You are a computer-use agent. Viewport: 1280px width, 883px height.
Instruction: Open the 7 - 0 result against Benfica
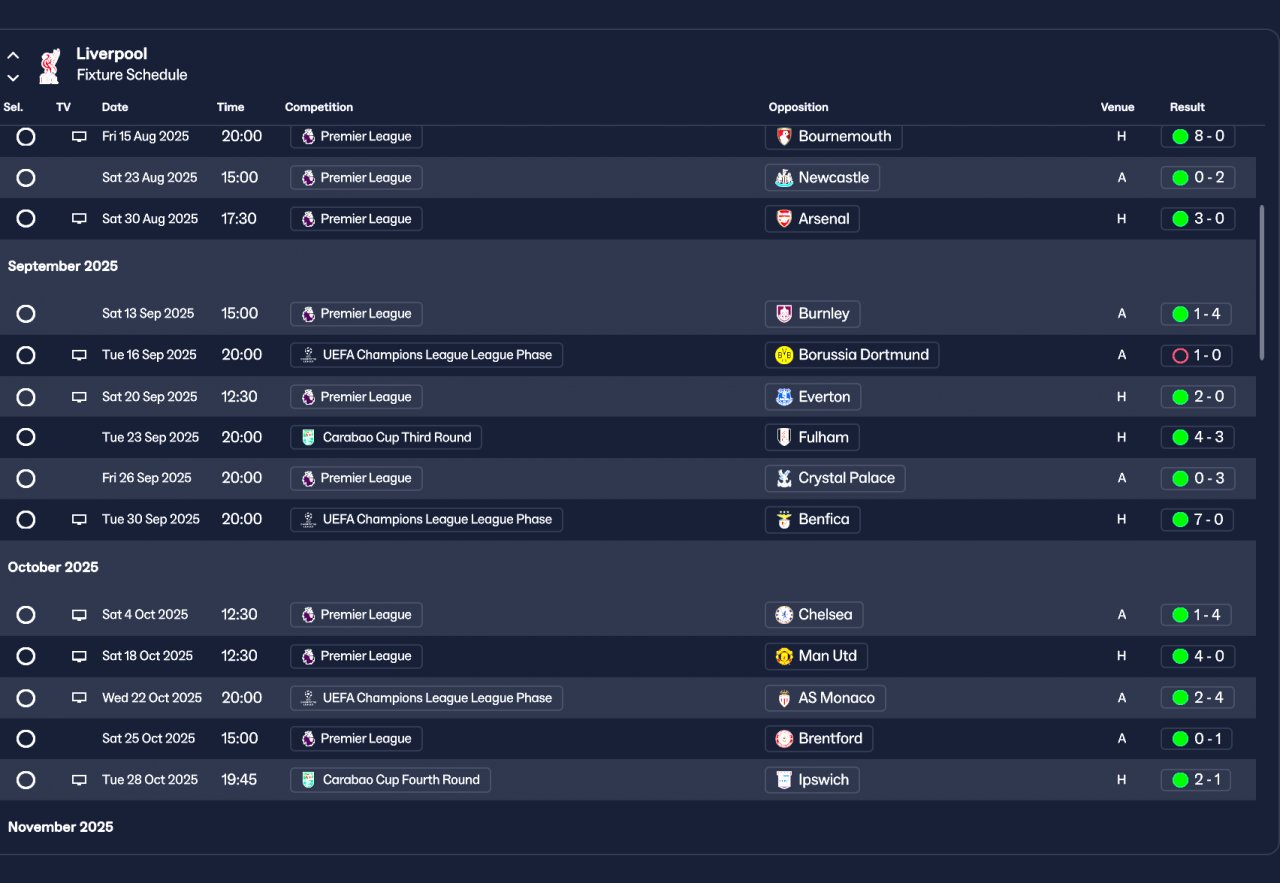point(1198,520)
